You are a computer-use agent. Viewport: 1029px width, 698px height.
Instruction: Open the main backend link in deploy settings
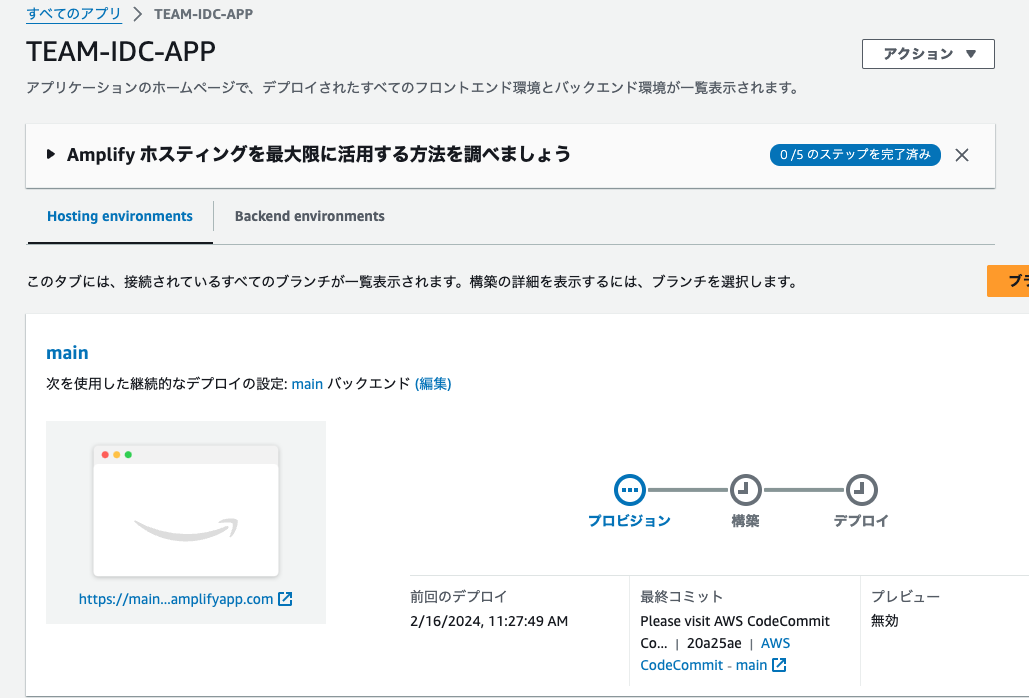tap(307, 384)
